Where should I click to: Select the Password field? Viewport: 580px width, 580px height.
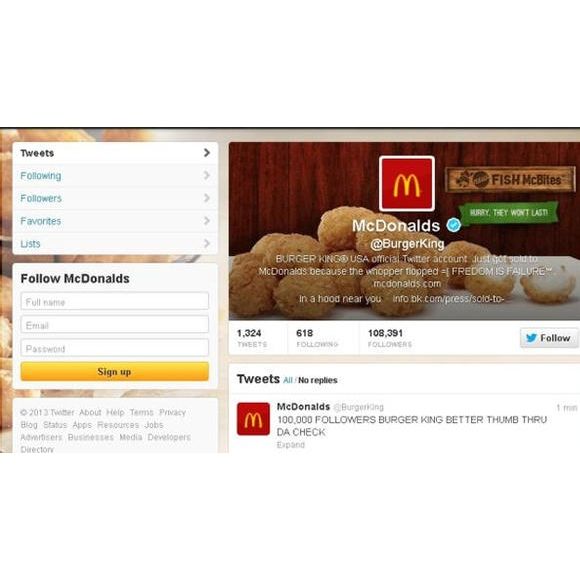(115, 348)
